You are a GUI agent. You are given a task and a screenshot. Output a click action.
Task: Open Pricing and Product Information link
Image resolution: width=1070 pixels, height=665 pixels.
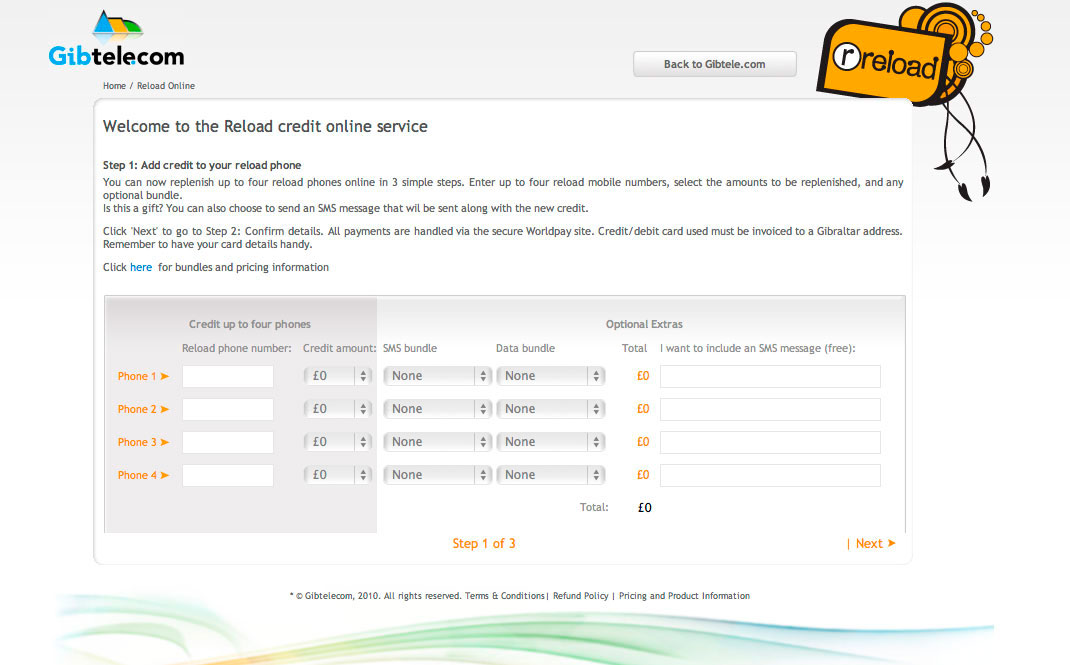[x=684, y=596]
